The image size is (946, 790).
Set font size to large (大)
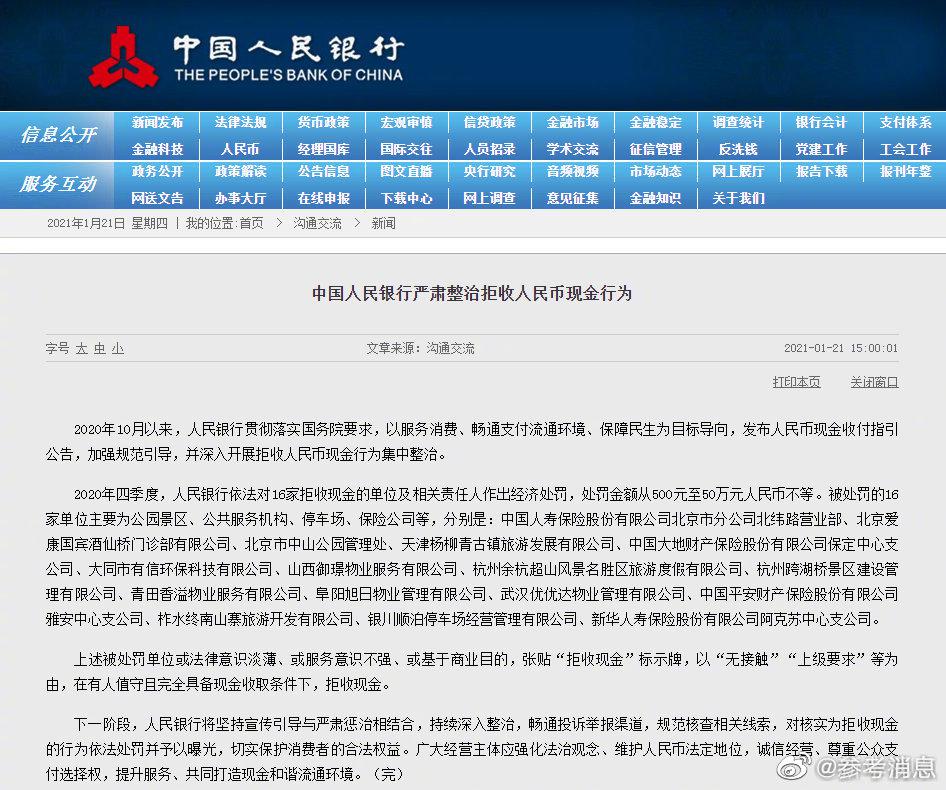(82, 348)
